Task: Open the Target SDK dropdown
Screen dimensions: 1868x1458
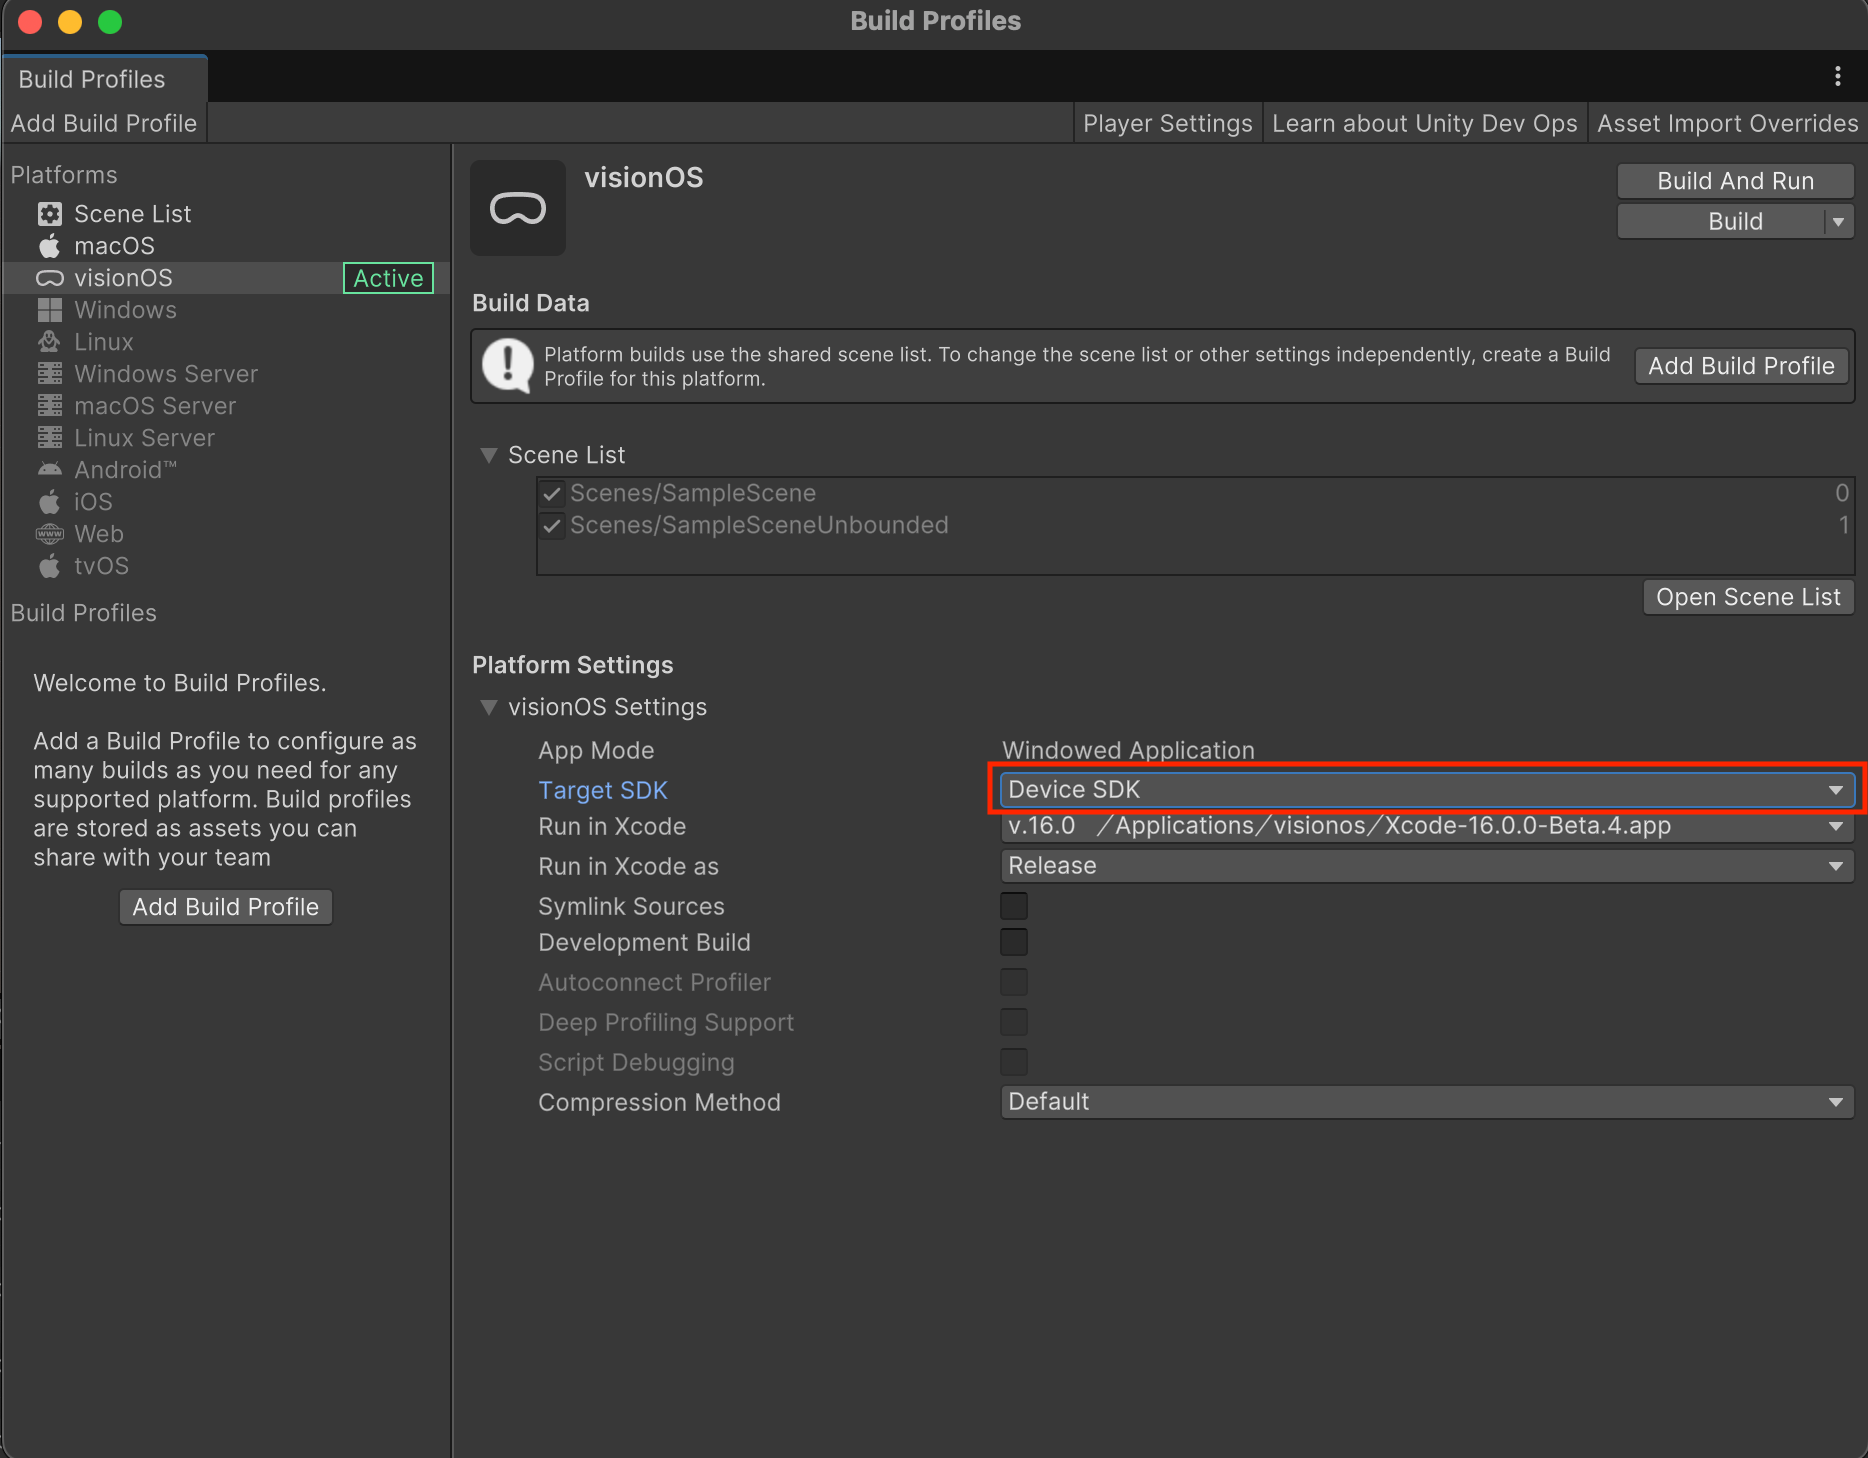Action: click(x=1427, y=790)
